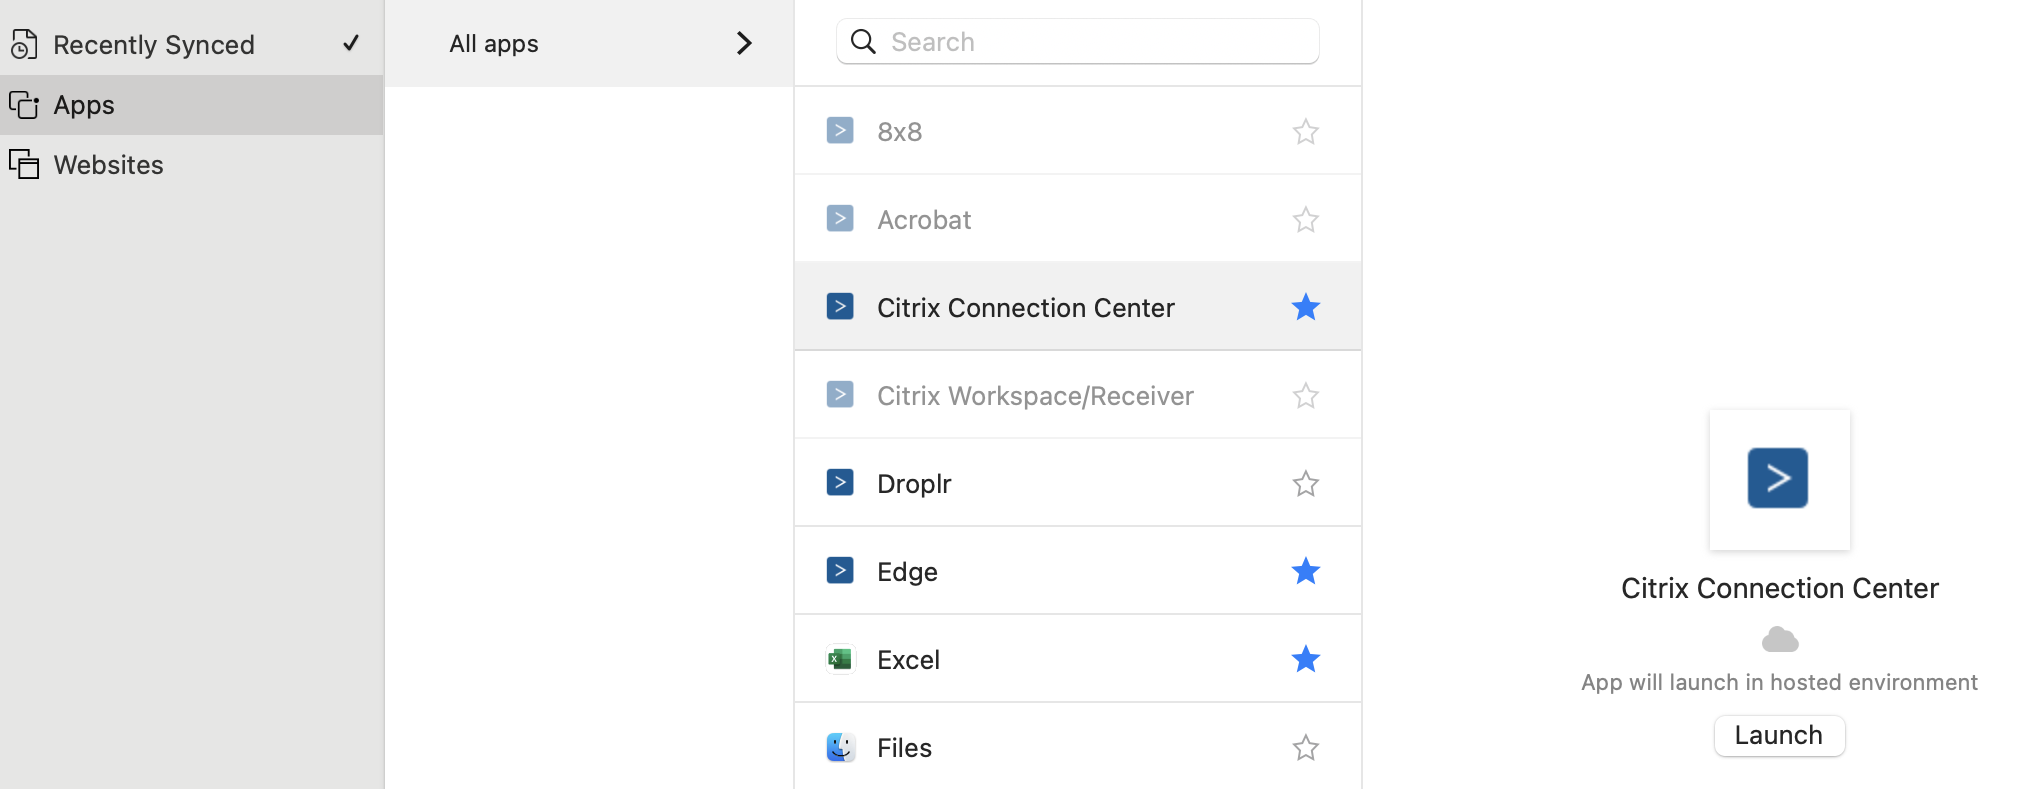This screenshot has width=2019, height=789.
Task: Star the Citrix Workspace/Receiver app
Action: (x=1305, y=395)
